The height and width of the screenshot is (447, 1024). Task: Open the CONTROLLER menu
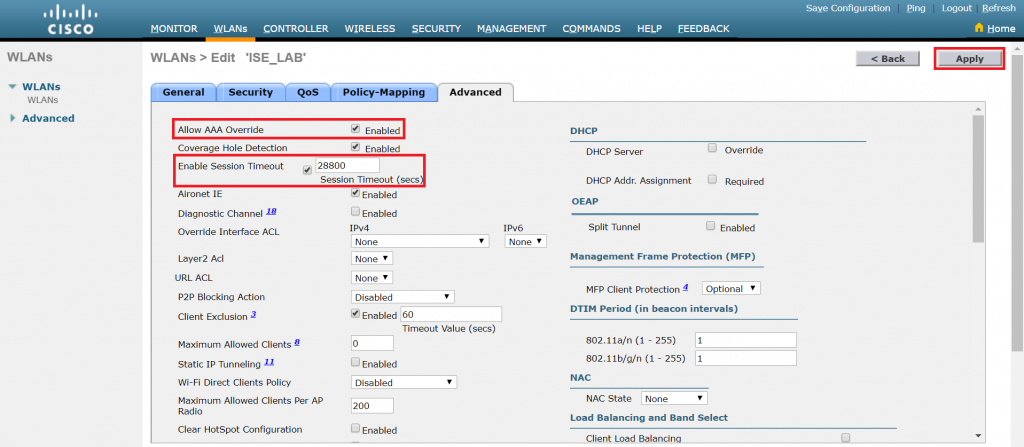click(x=298, y=29)
